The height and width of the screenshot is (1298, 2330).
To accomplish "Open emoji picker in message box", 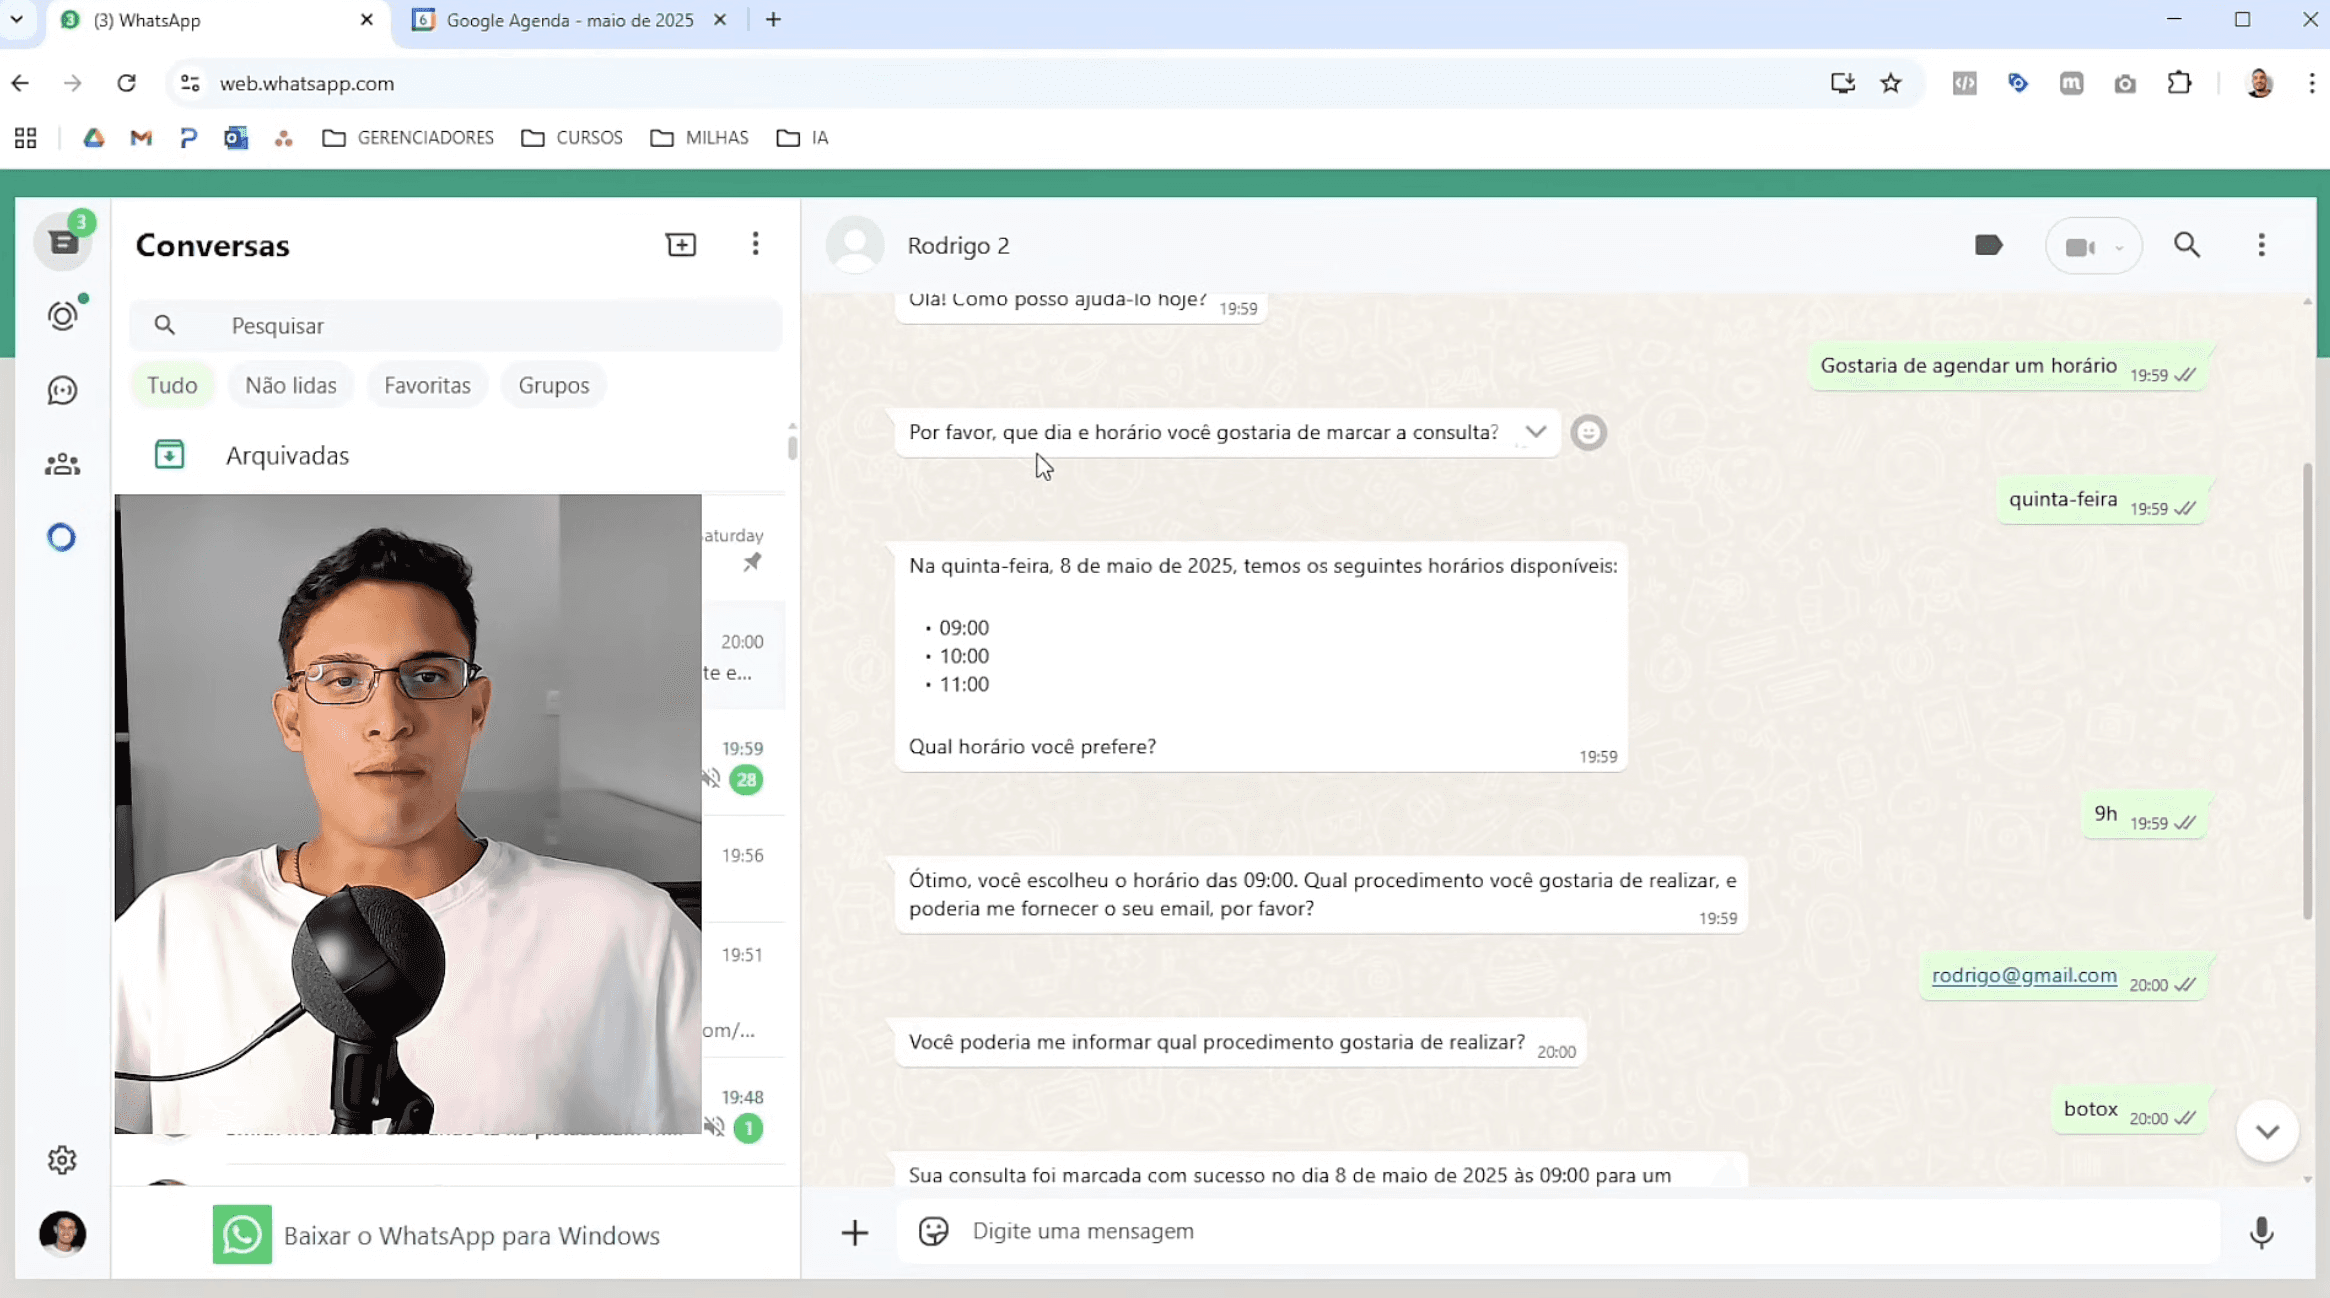I will coord(933,1231).
